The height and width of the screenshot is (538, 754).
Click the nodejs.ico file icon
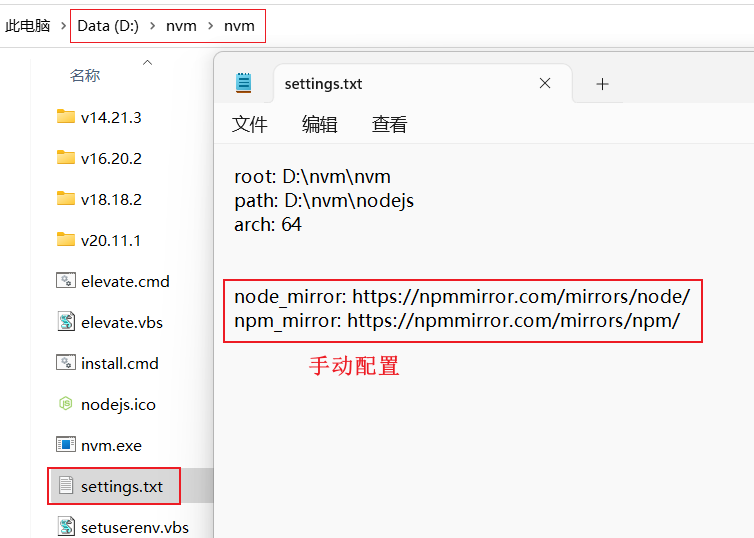coord(66,404)
